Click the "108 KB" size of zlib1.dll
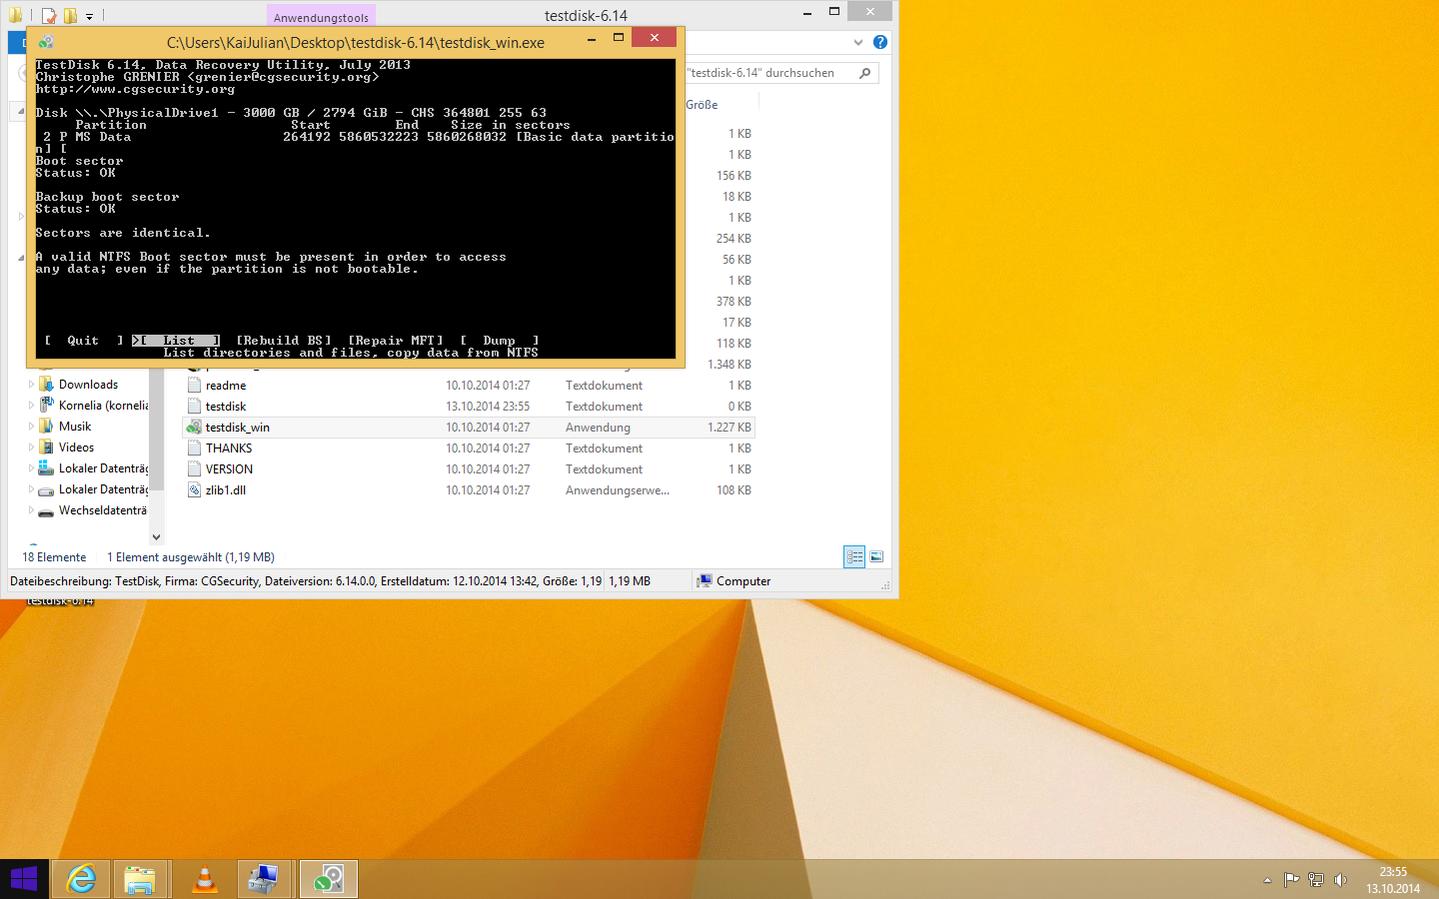The image size is (1439, 899). click(x=734, y=490)
